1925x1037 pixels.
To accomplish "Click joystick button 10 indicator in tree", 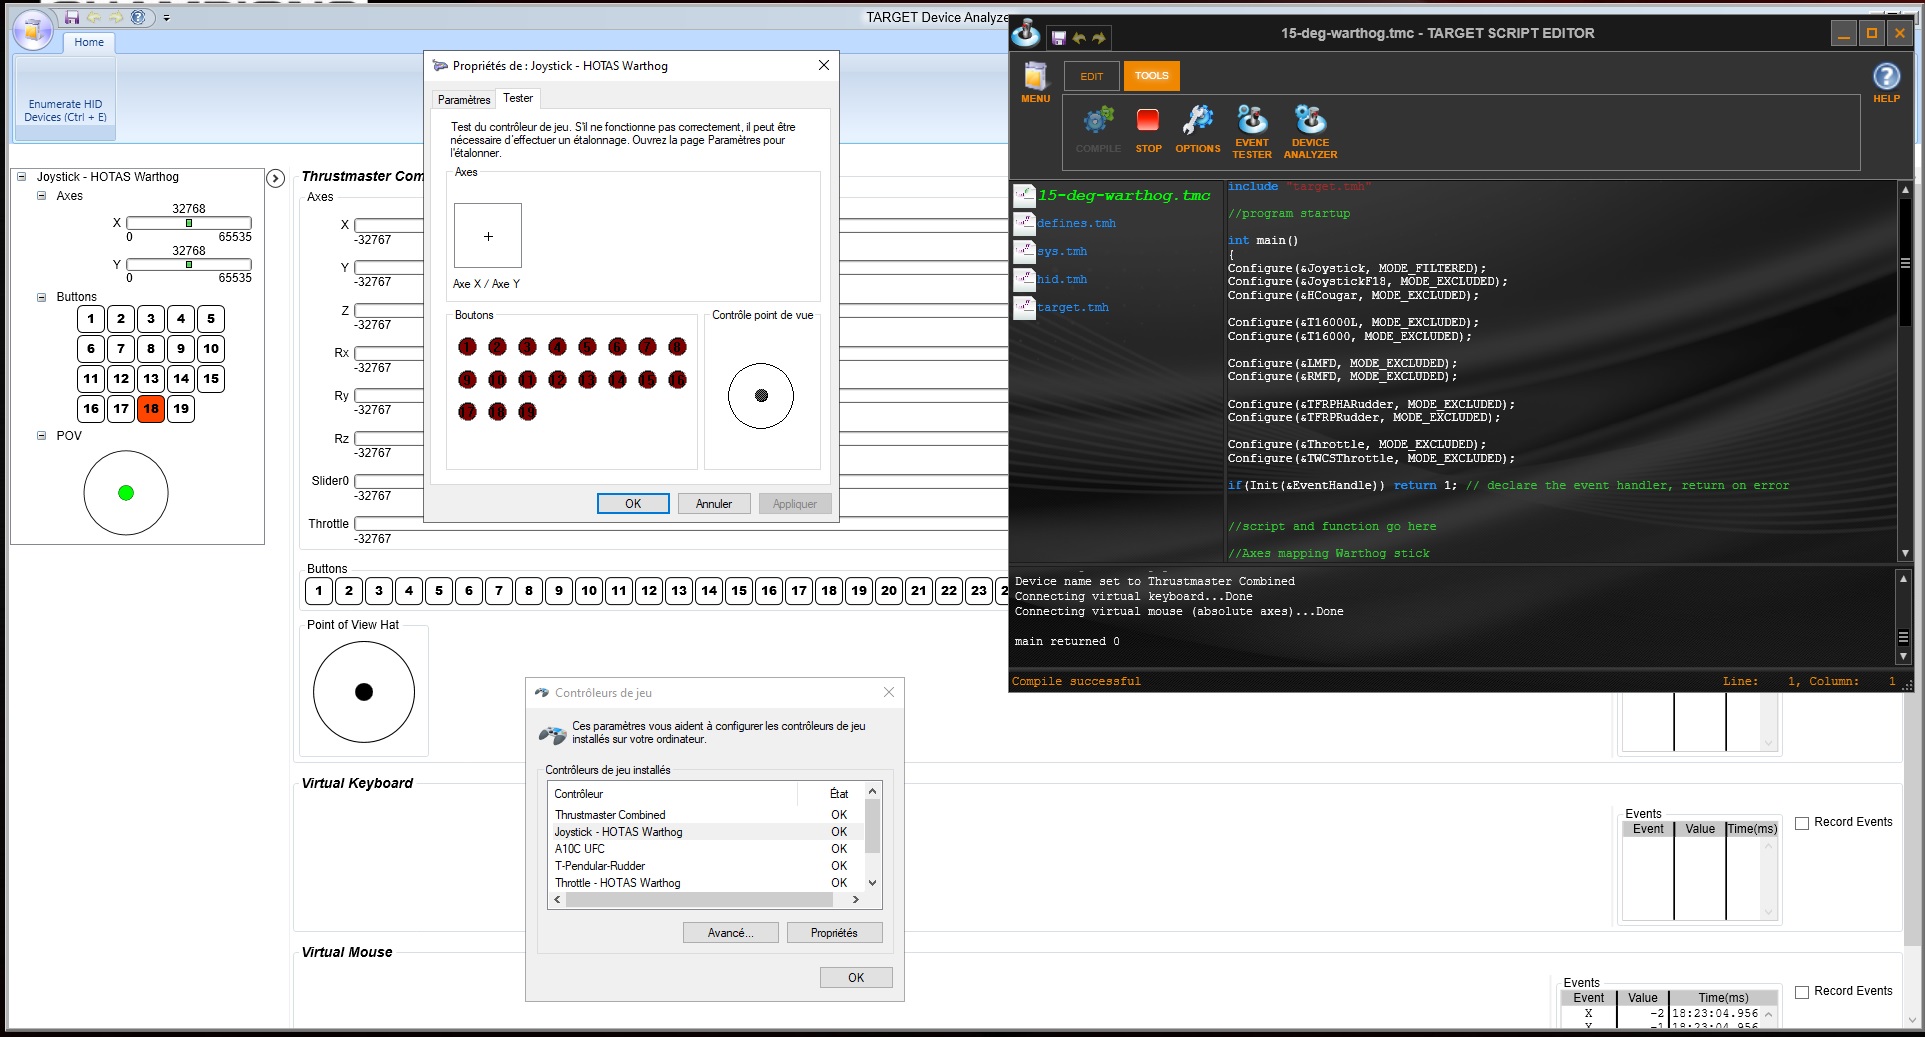I will click(x=211, y=349).
